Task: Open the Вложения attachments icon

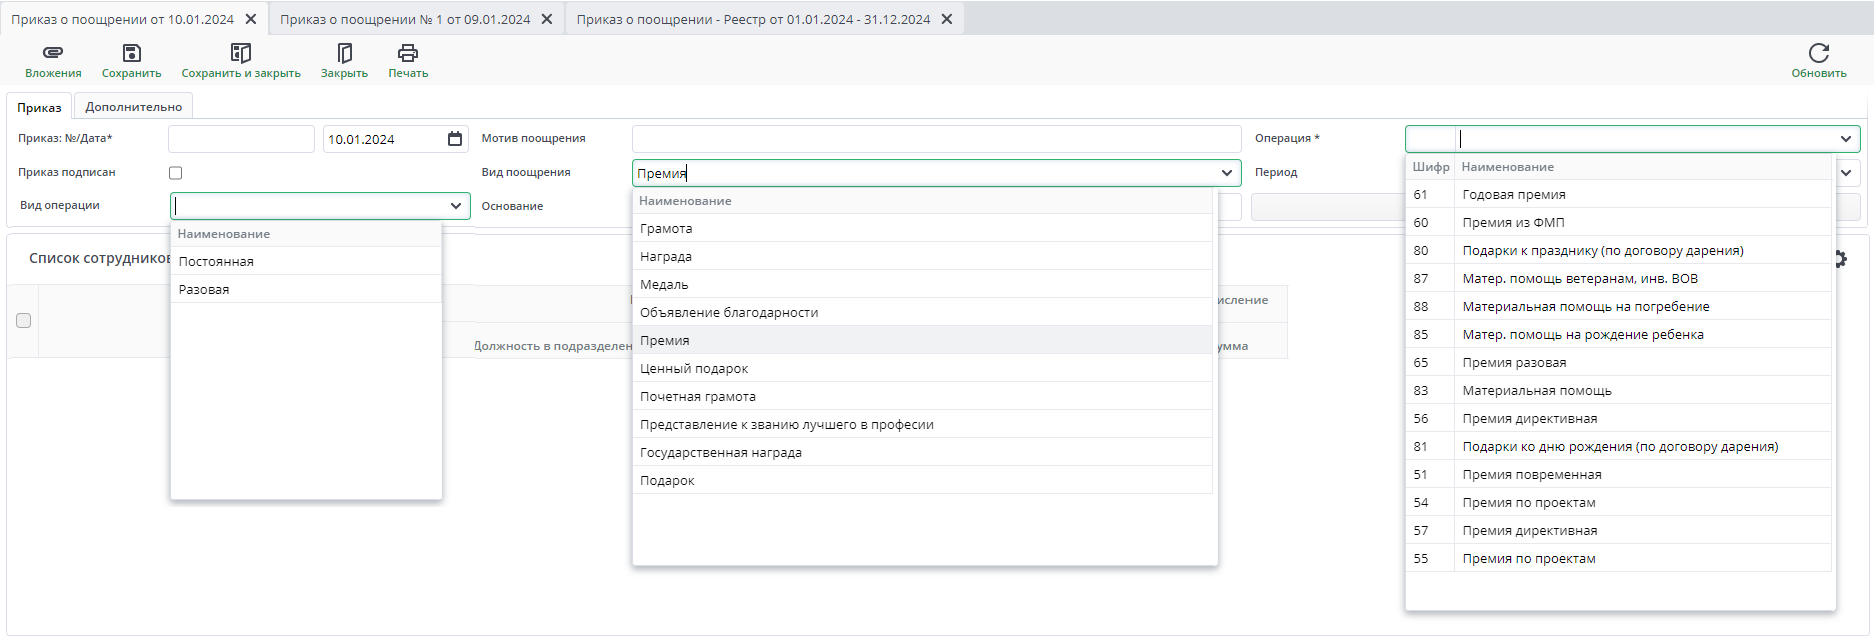Action: [53, 53]
